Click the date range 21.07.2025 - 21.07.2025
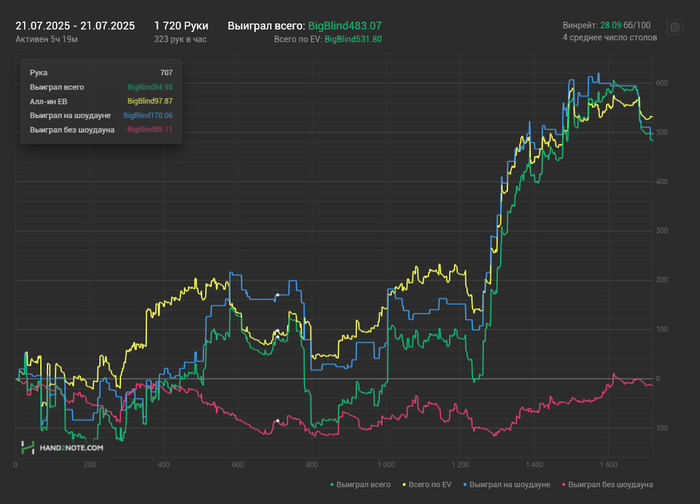This screenshot has width=700, height=504. (75, 26)
